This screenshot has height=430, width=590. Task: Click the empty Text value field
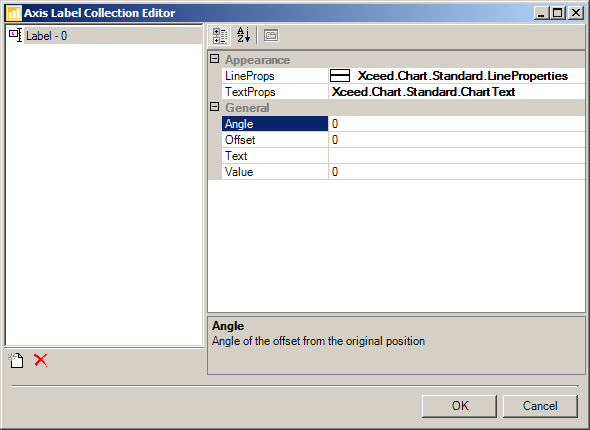click(x=457, y=156)
